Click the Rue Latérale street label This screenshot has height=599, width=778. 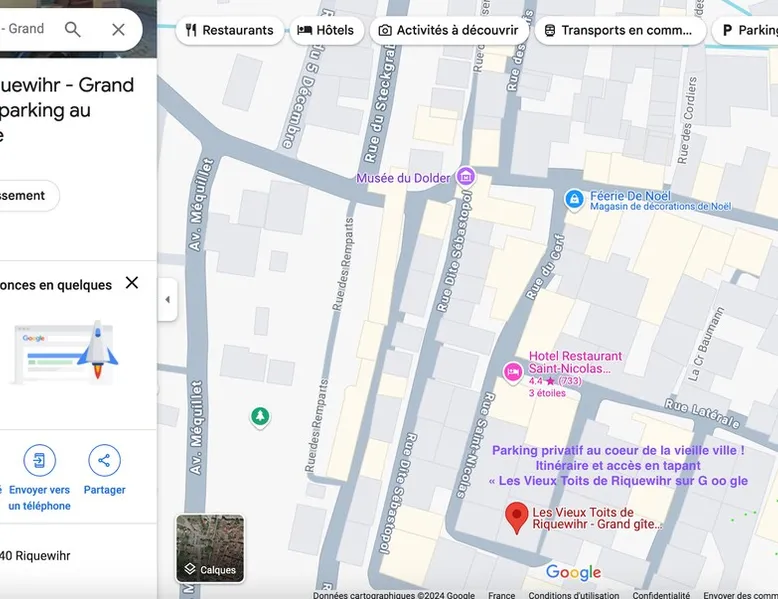click(x=702, y=414)
